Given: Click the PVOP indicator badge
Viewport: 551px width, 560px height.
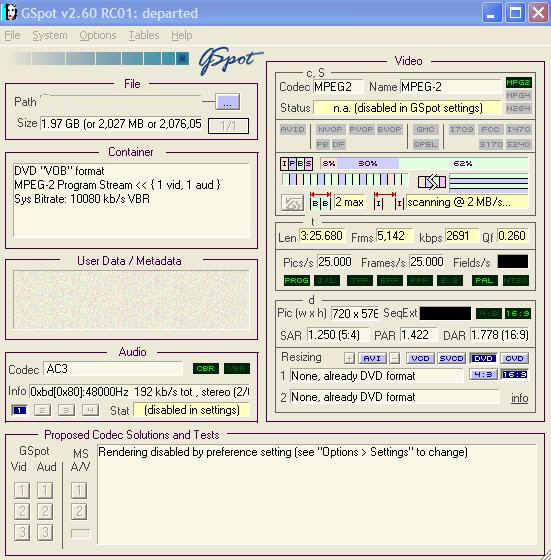Looking at the screenshot, I should point(361,129).
